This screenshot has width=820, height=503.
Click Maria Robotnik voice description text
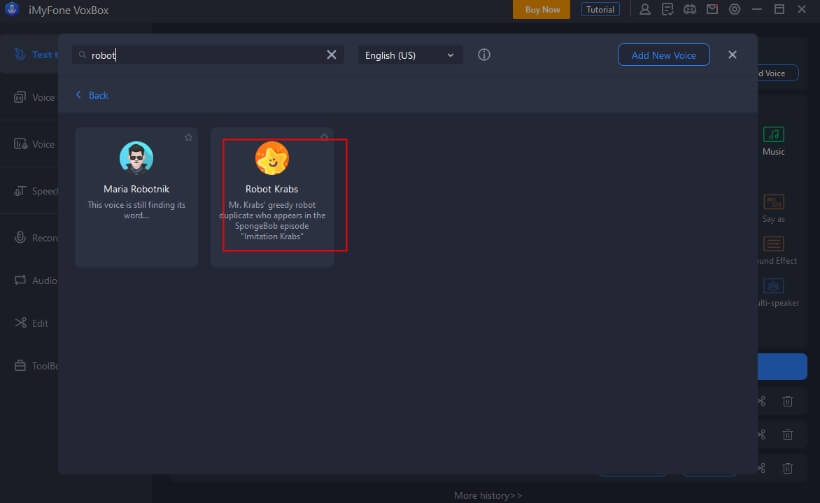click(136, 210)
